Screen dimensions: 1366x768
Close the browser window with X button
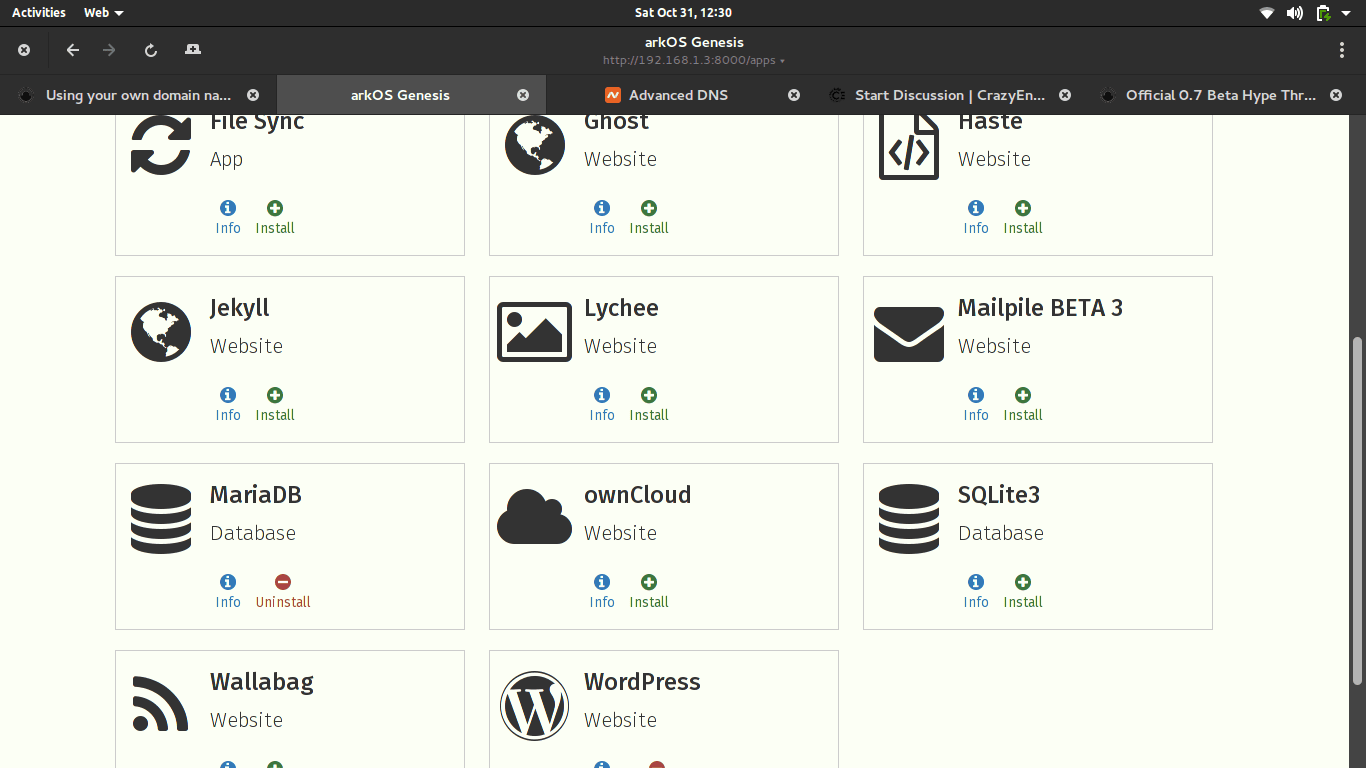[x=24, y=50]
